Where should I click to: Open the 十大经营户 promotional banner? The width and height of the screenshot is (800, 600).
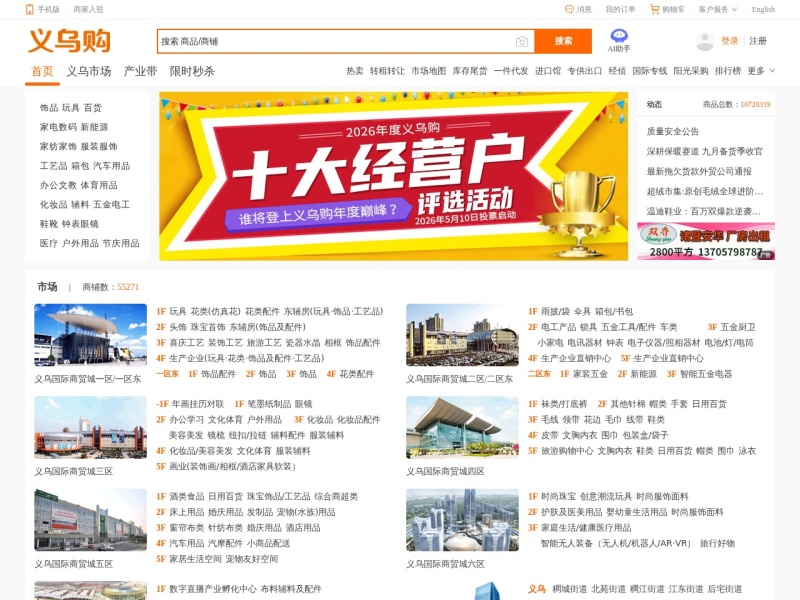pos(393,176)
